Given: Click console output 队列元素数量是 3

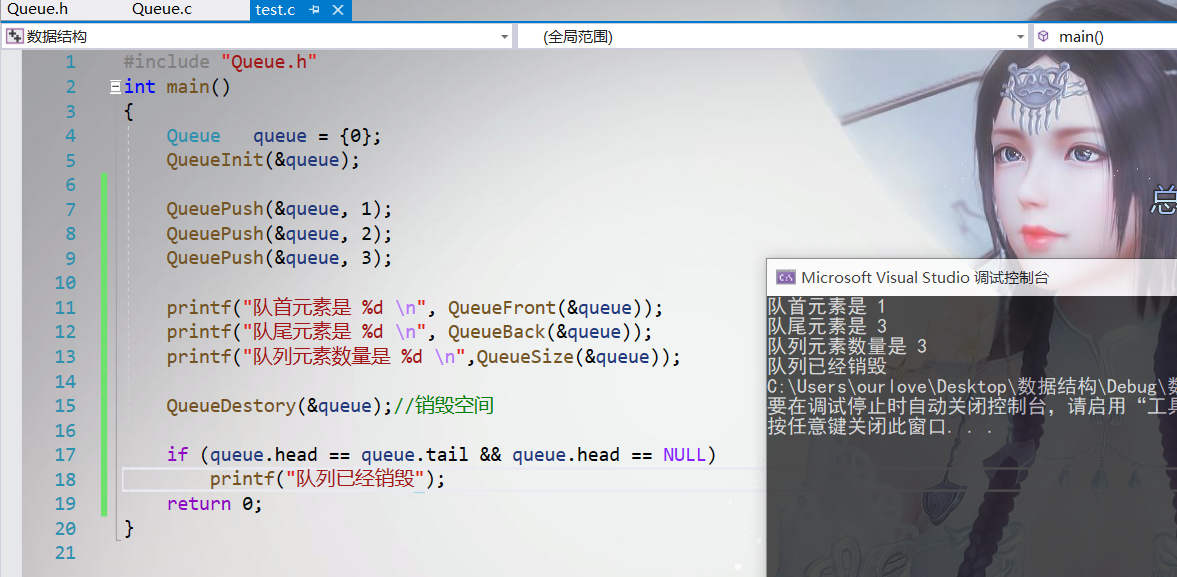Looking at the screenshot, I should coord(847,347).
